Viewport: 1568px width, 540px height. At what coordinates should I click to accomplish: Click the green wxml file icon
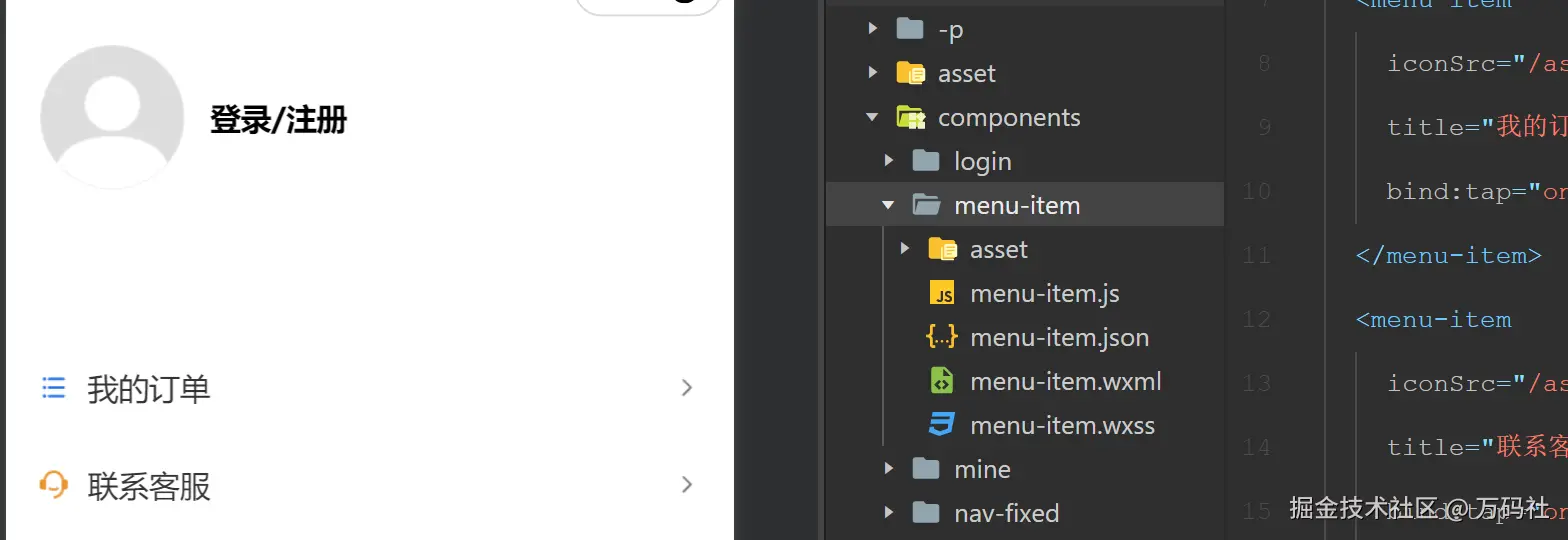point(942,381)
